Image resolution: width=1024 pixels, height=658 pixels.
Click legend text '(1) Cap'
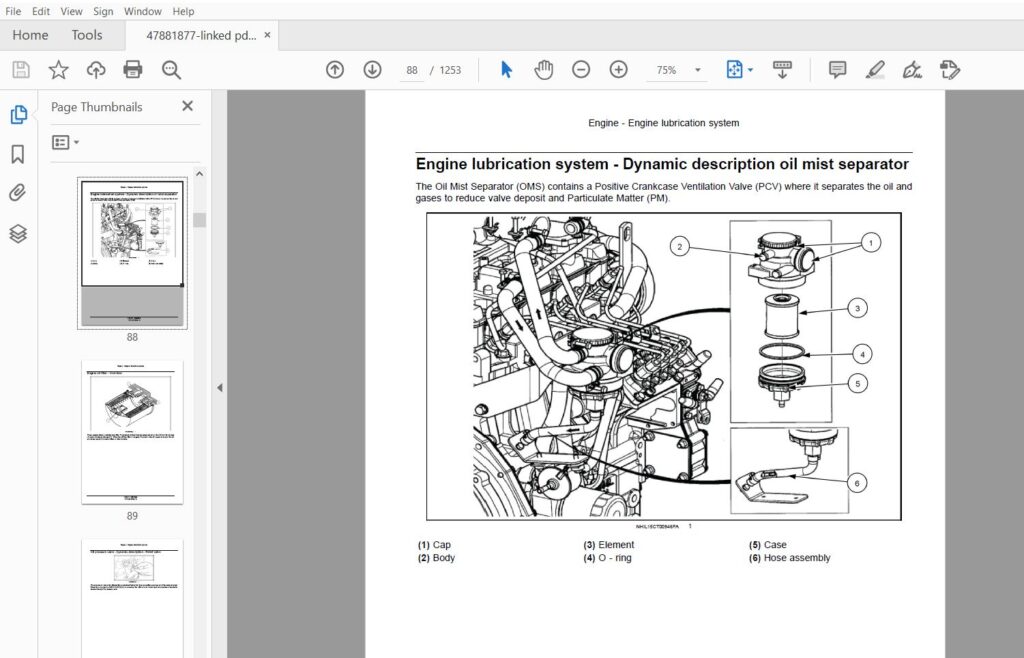click(x=434, y=544)
